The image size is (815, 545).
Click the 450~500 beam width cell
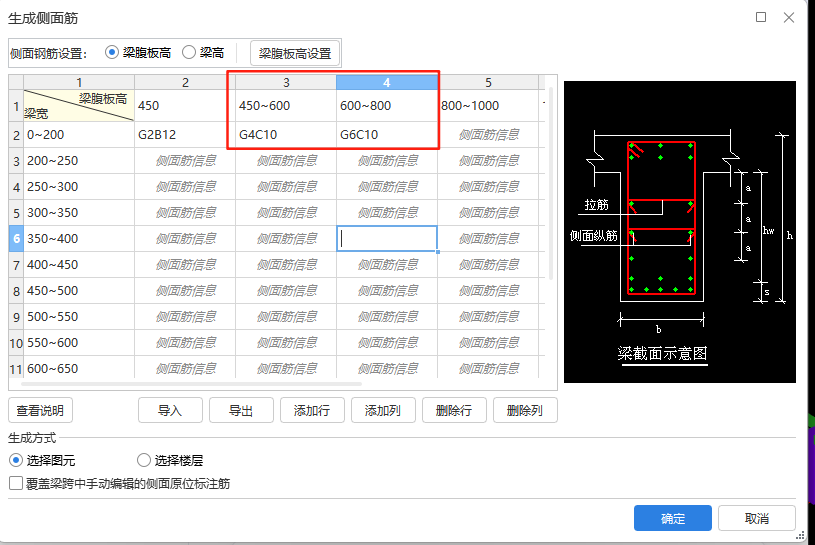(x=79, y=290)
